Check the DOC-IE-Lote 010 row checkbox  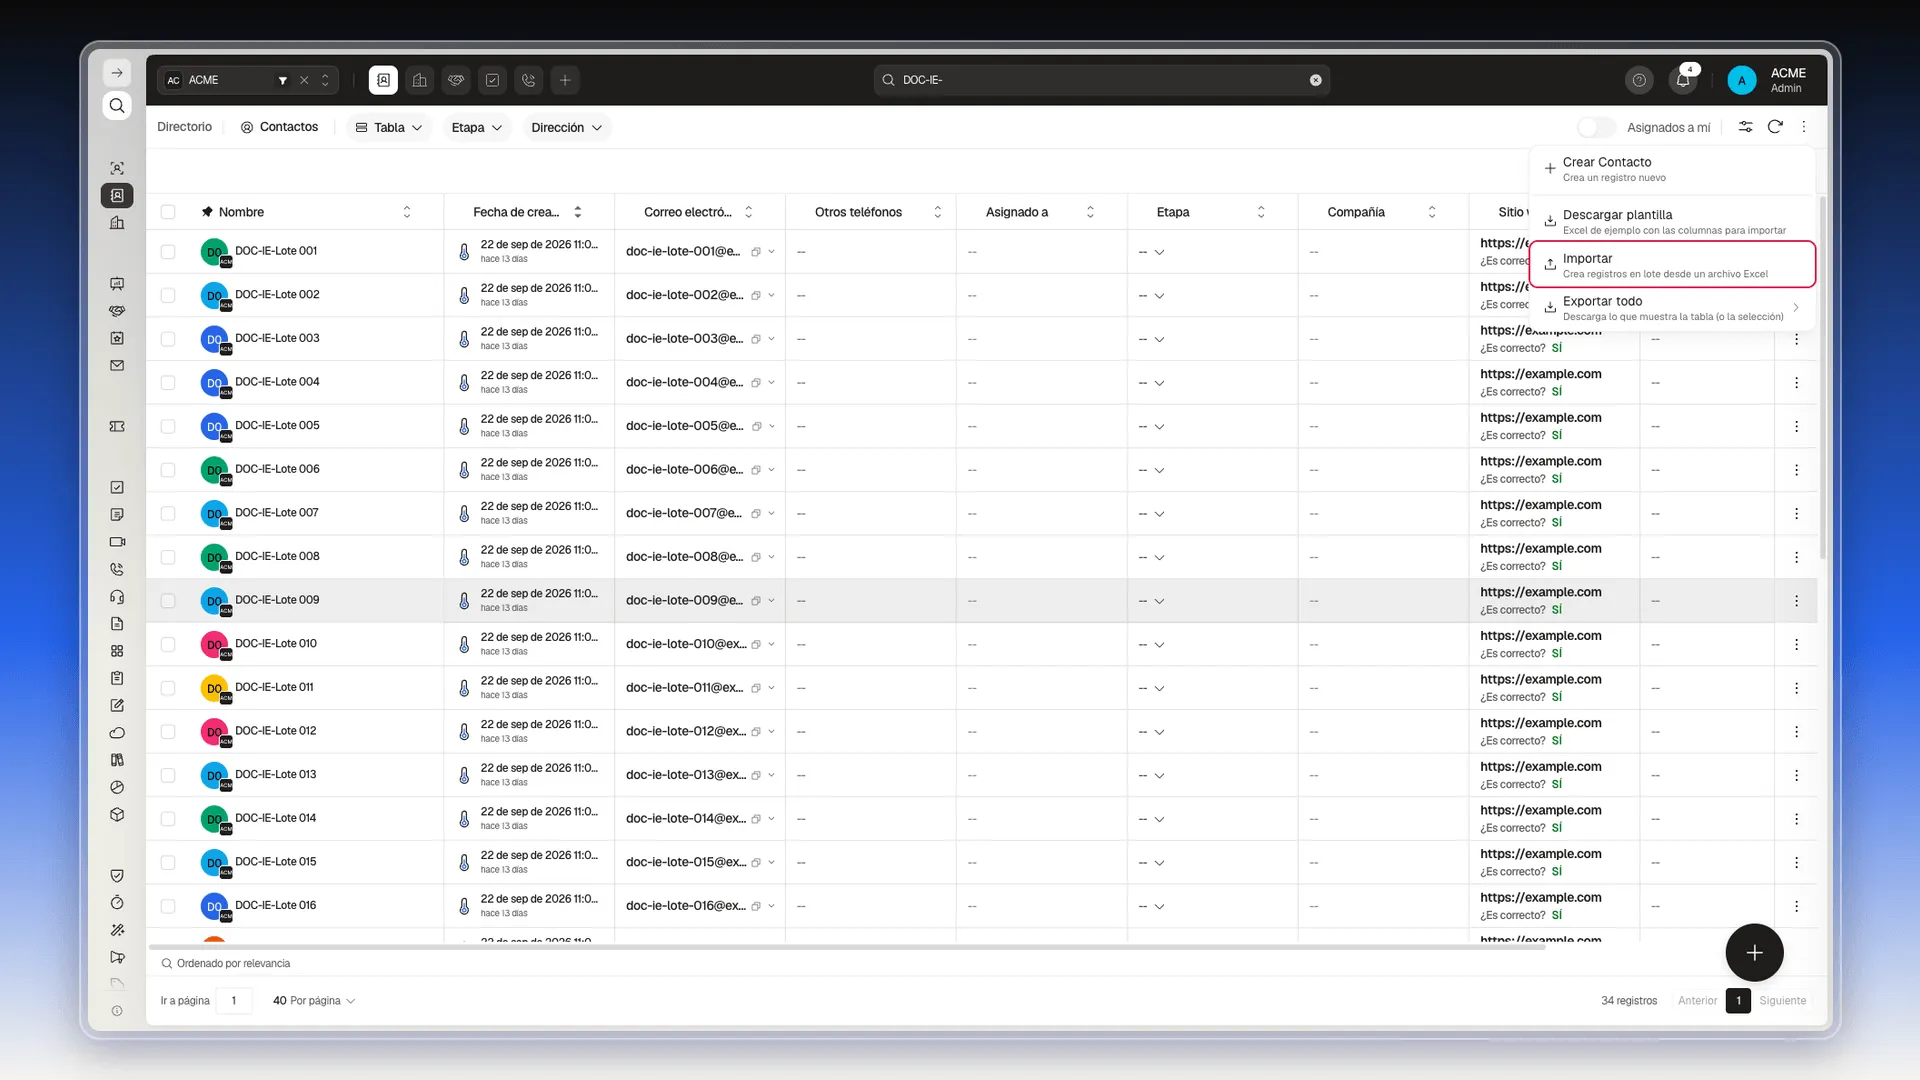(168, 644)
